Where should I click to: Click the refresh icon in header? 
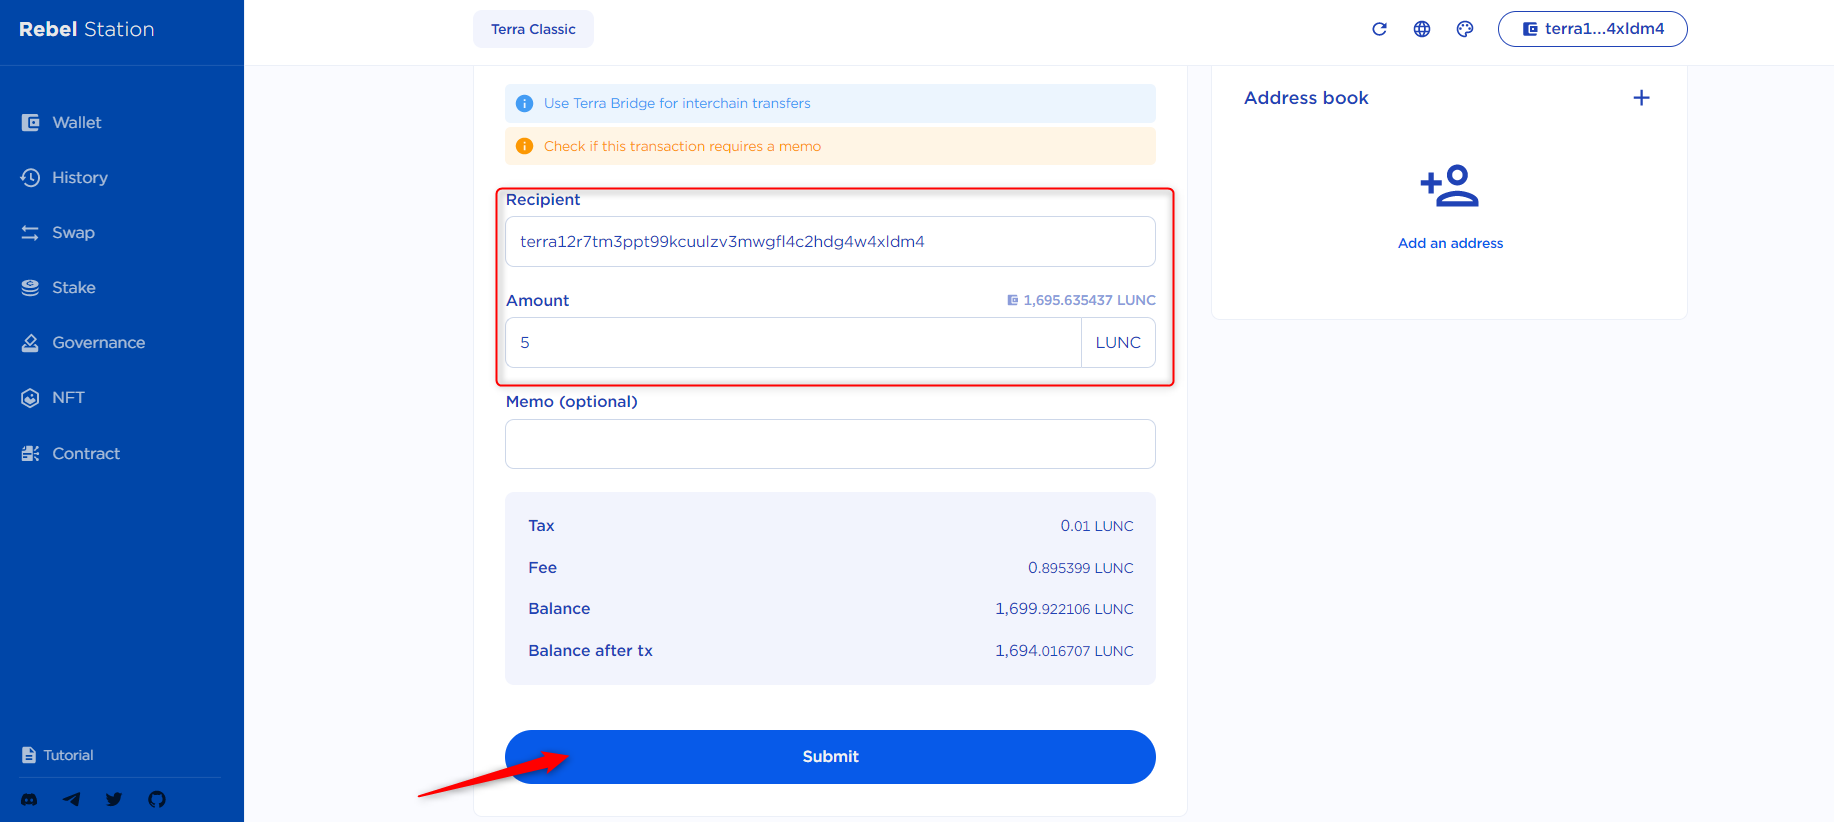(1379, 29)
